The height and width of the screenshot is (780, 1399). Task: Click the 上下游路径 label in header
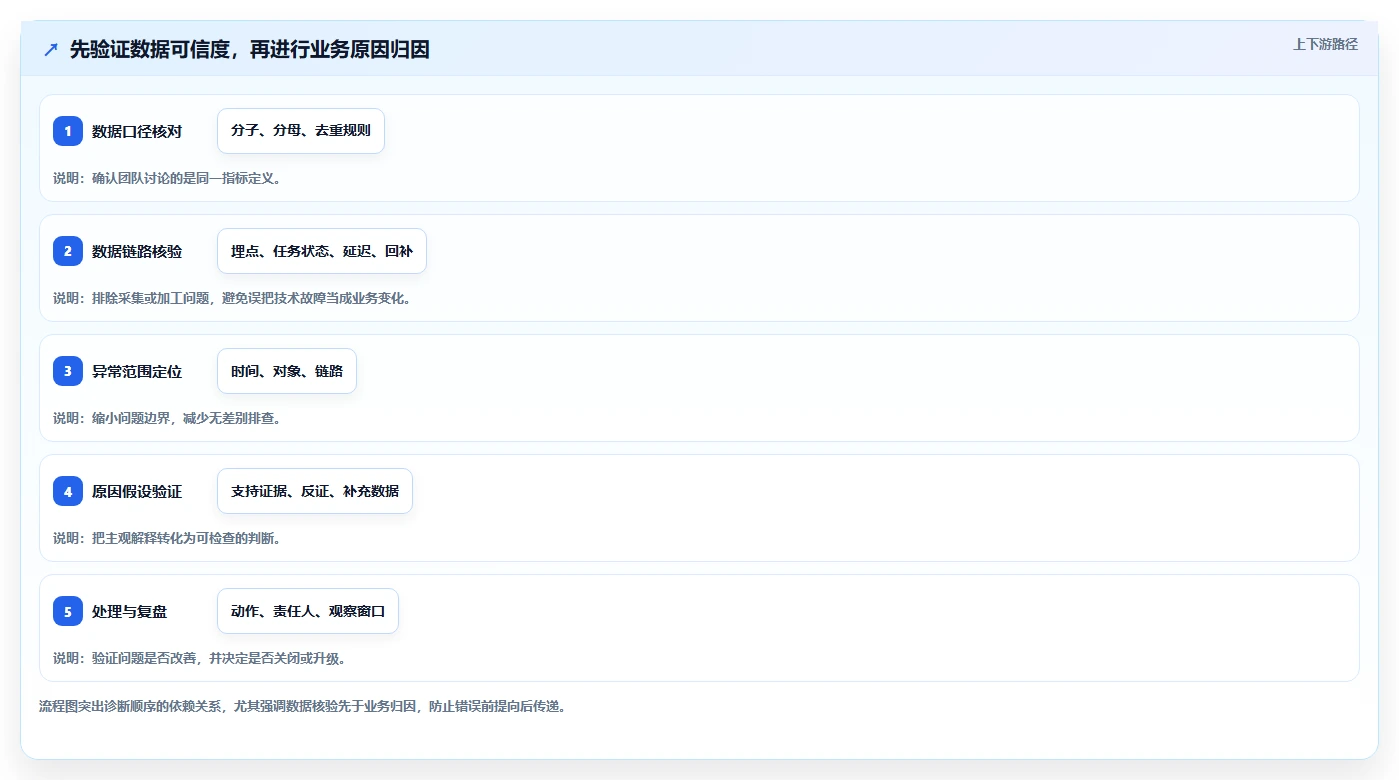tap(1325, 44)
